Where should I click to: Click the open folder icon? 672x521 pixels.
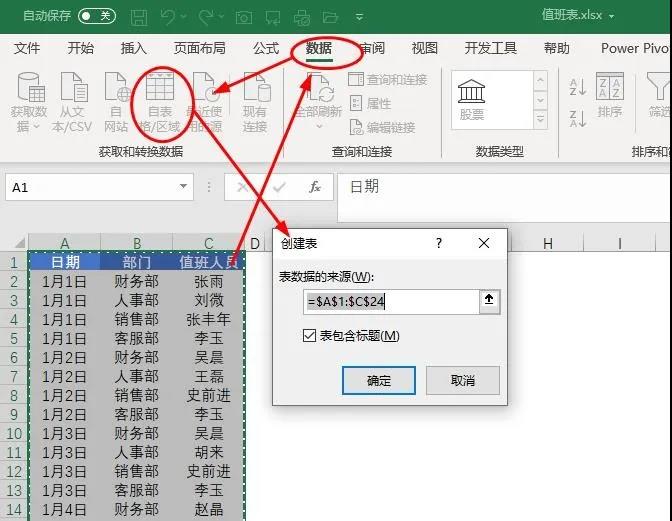pyautogui.click(x=330, y=17)
